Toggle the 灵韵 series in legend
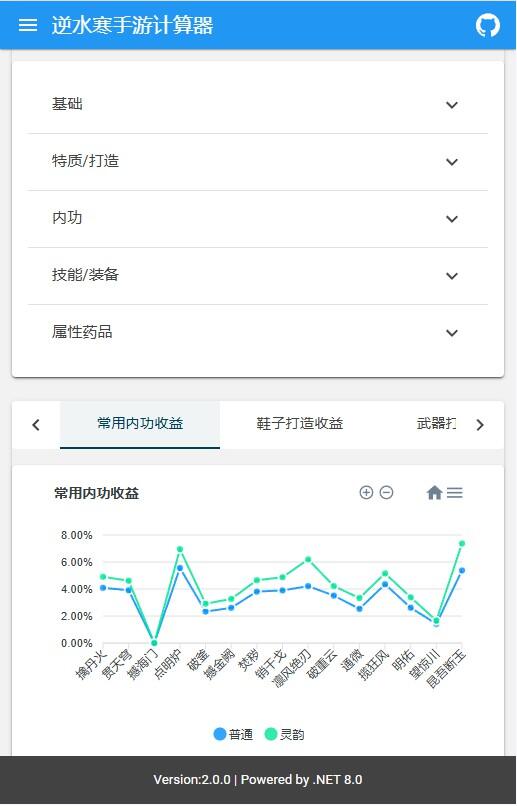This screenshot has height=806, width=517. coord(284,734)
